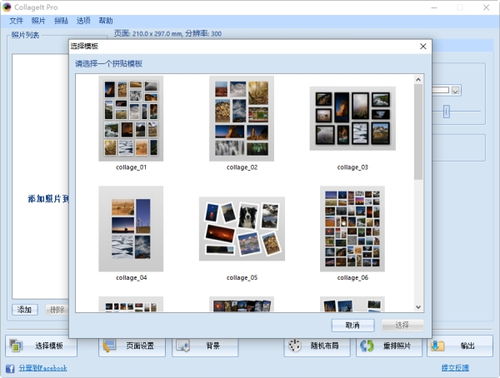The width and height of the screenshot is (500, 378).
Task: Select the collage_03 template thumbnail
Action: click(353, 118)
